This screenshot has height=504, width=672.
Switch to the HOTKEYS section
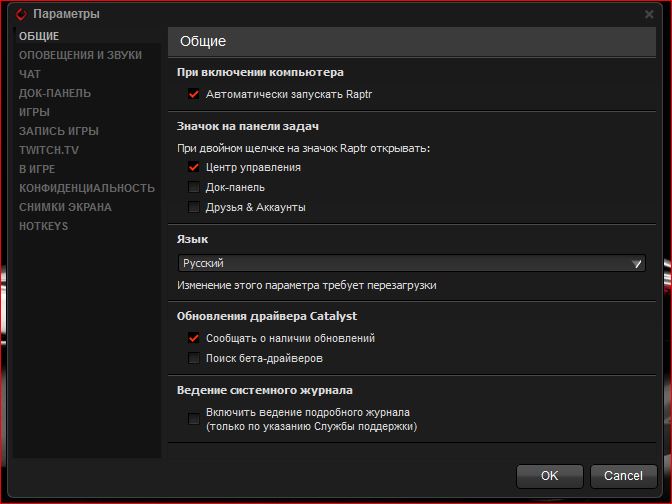coord(43,226)
